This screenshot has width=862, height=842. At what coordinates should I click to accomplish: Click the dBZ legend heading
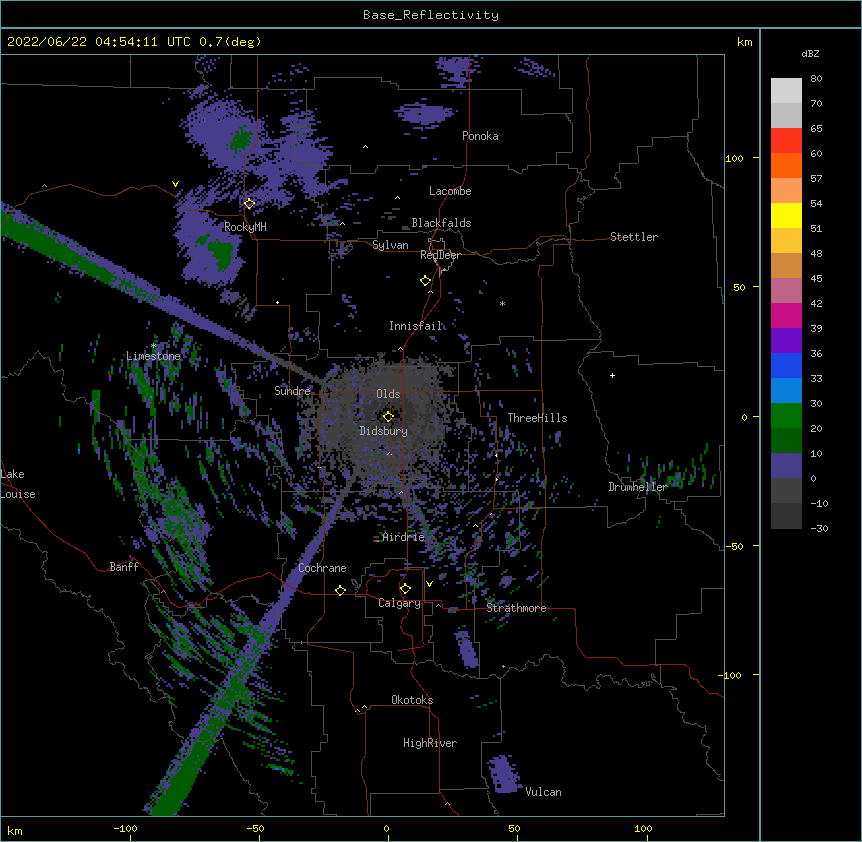click(810, 54)
